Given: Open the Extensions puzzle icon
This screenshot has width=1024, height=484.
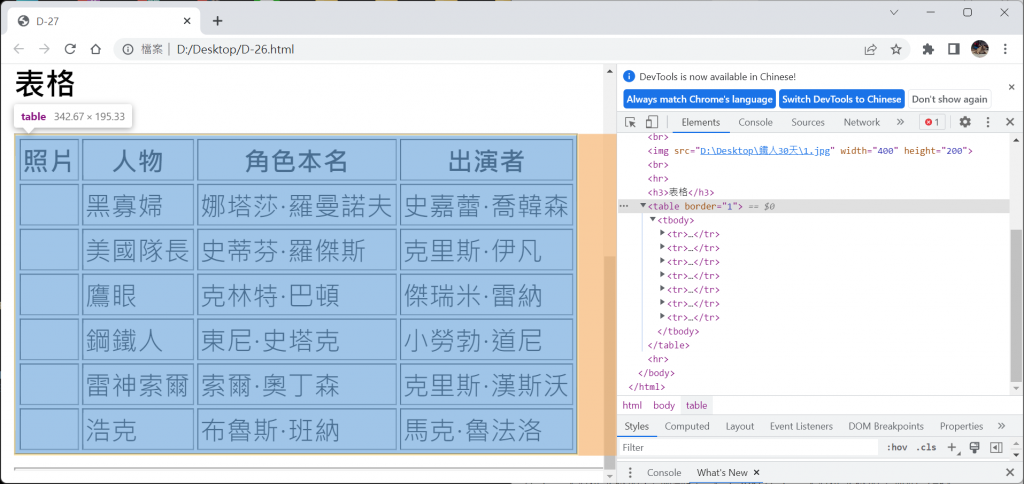Looking at the screenshot, I should pyautogui.click(x=928, y=49).
